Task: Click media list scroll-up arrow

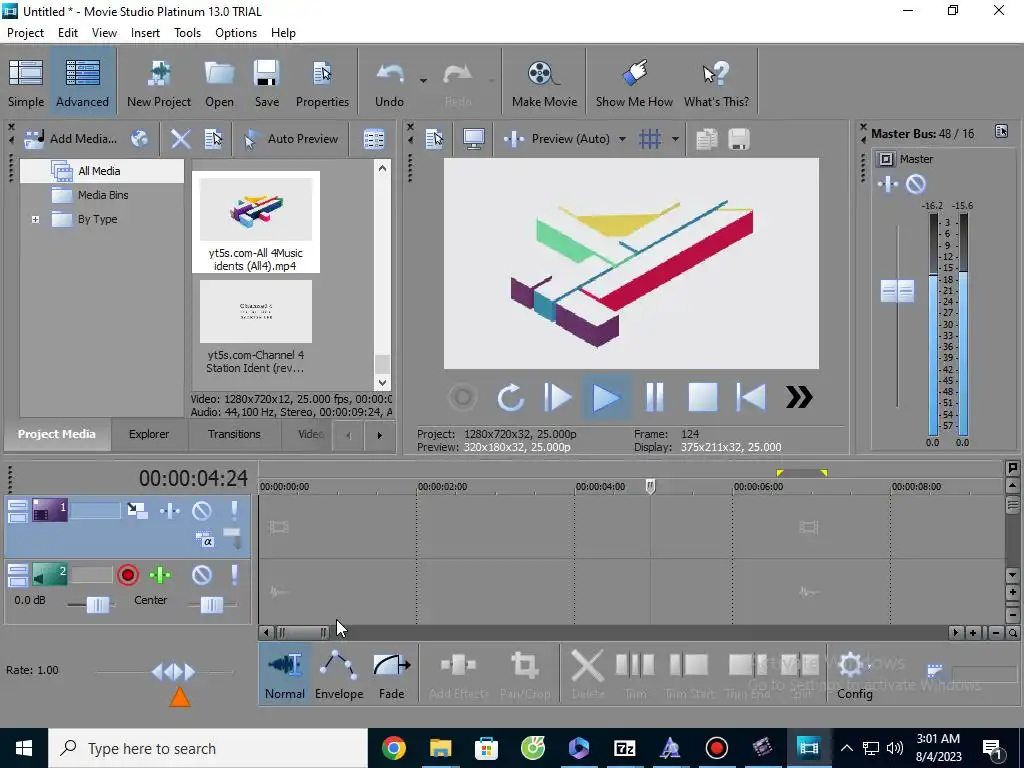Action: click(382, 168)
